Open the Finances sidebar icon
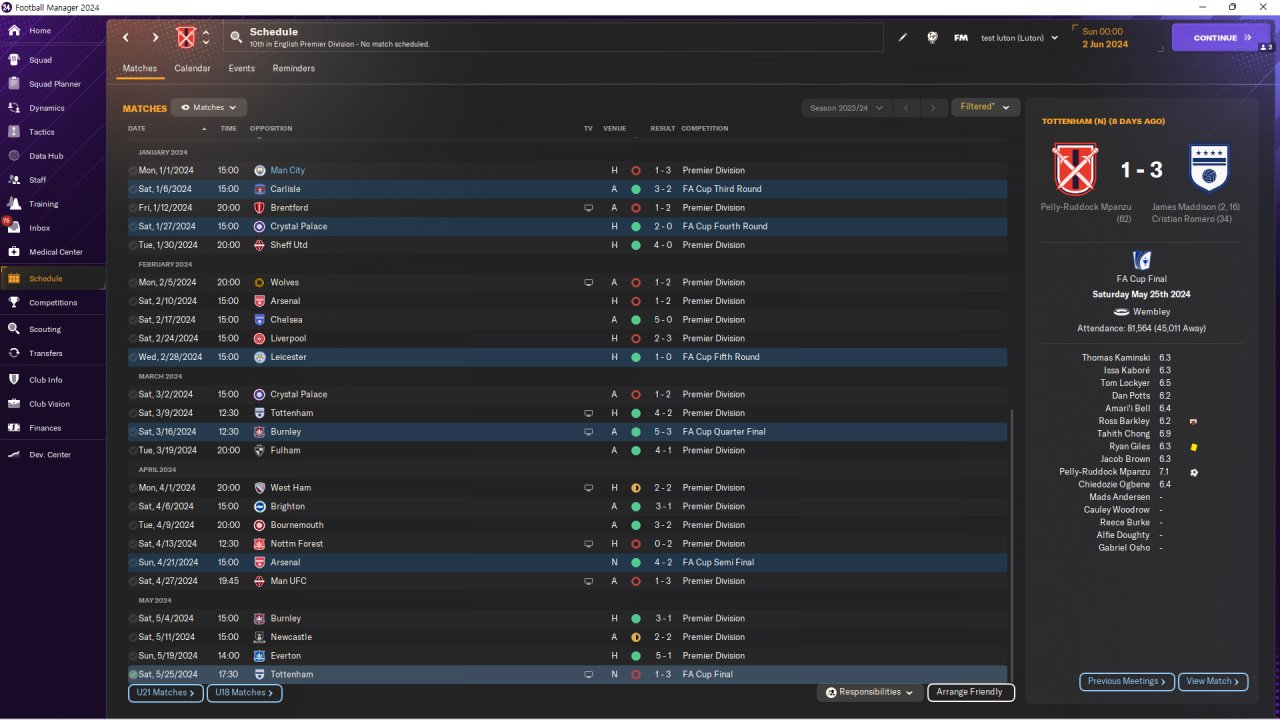 tap(14, 428)
